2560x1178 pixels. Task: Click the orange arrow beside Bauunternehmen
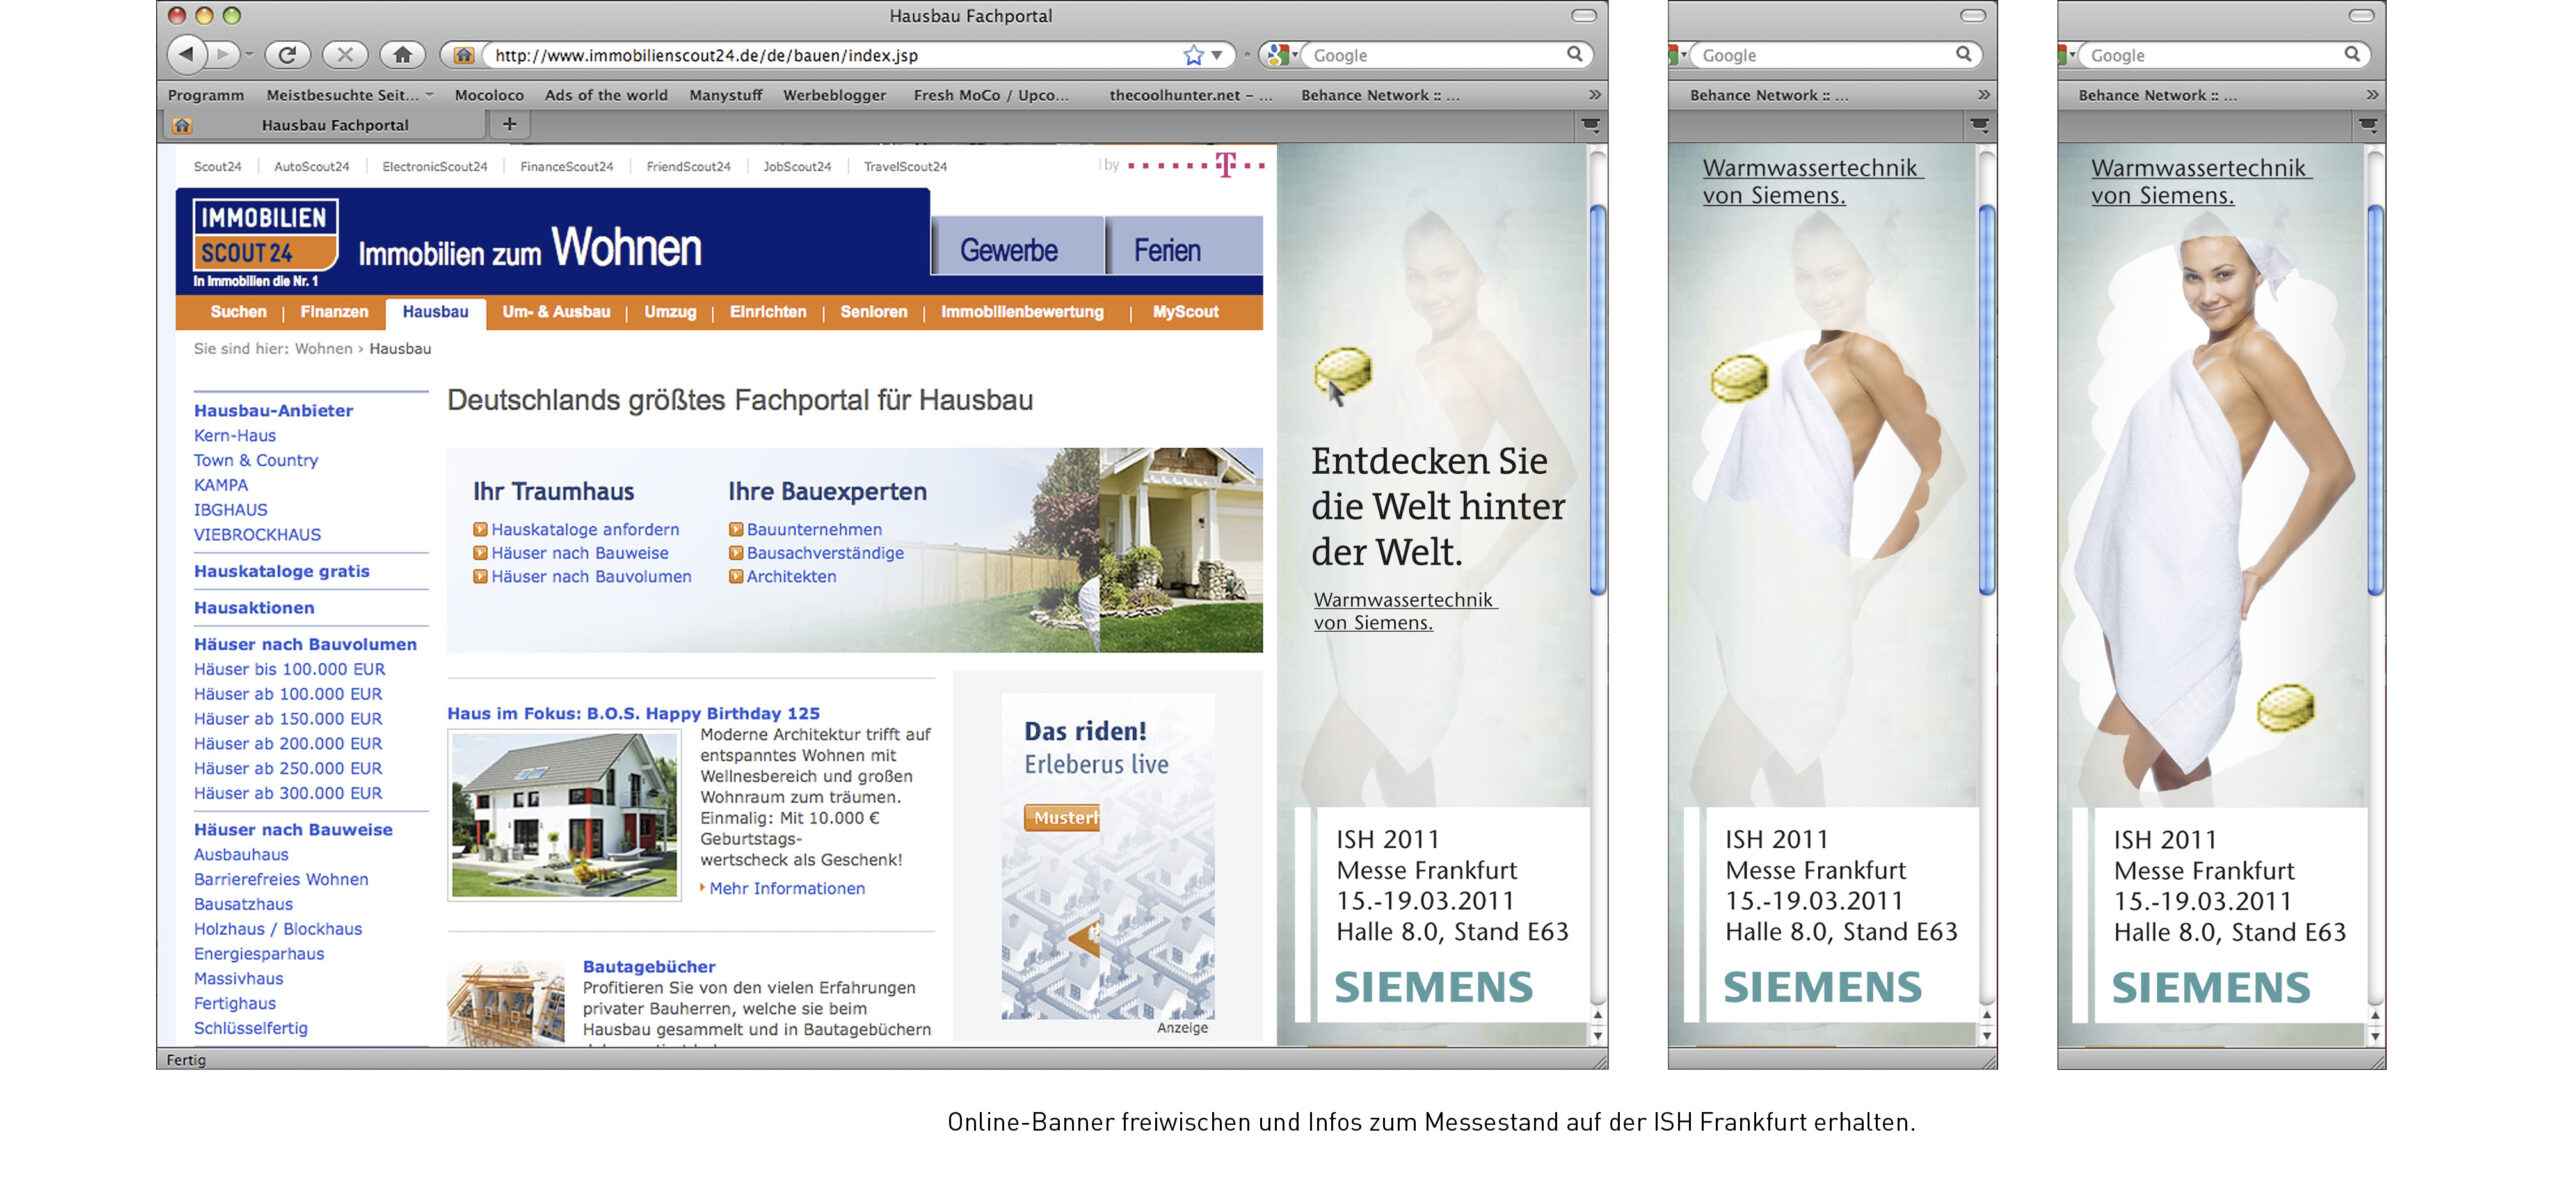click(x=736, y=529)
